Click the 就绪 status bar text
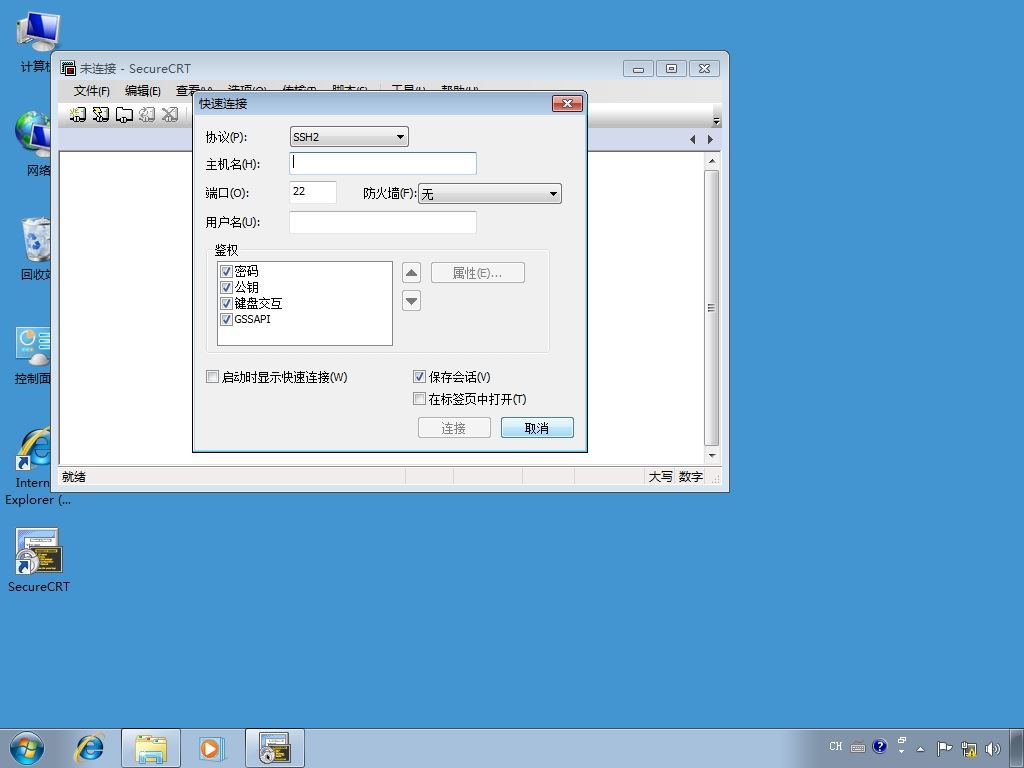This screenshot has width=1024, height=768. tap(74, 477)
